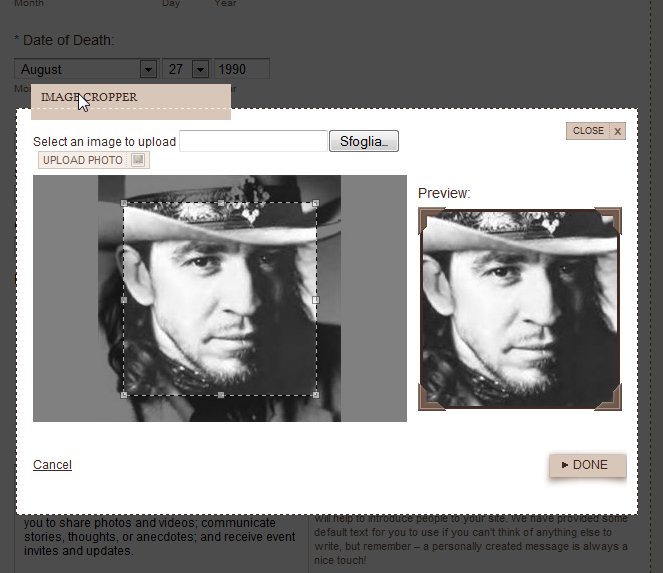The height and width of the screenshot is (573, 663).
Task: Click the left-middle crop handle
Action: tap(124, 300)
